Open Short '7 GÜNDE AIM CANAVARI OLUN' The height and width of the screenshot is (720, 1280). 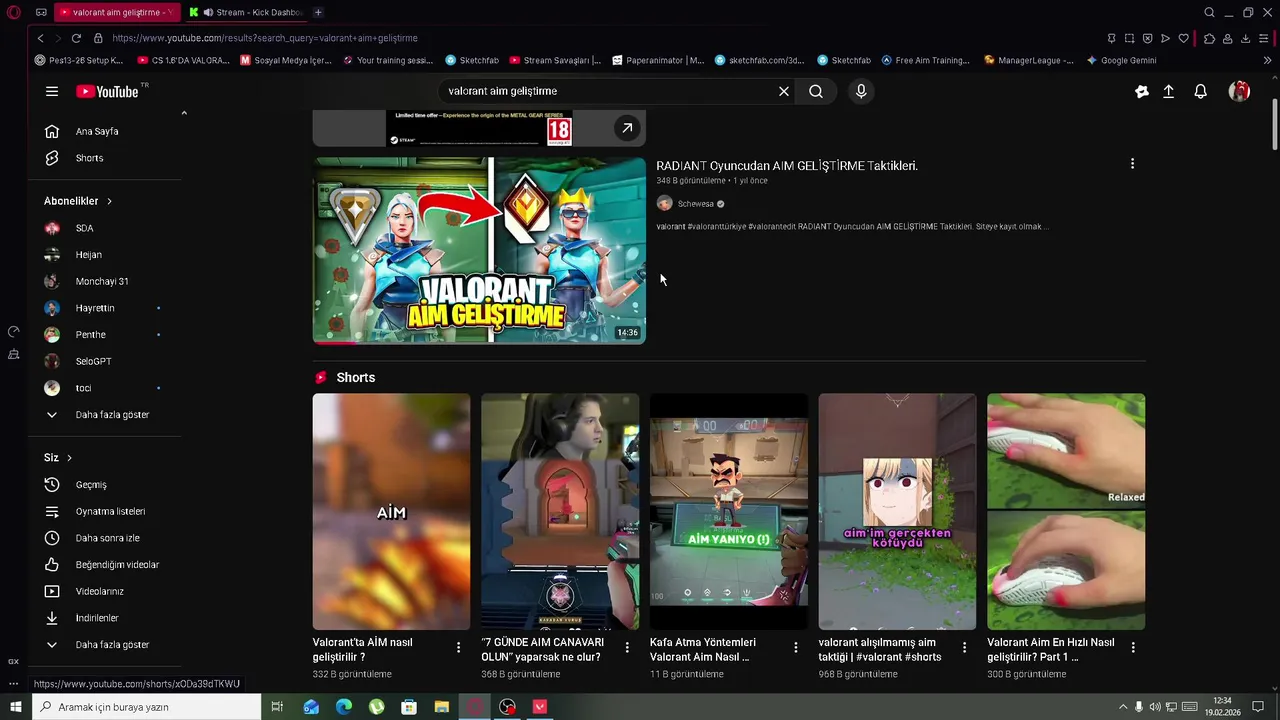click(x=560, y=511)
